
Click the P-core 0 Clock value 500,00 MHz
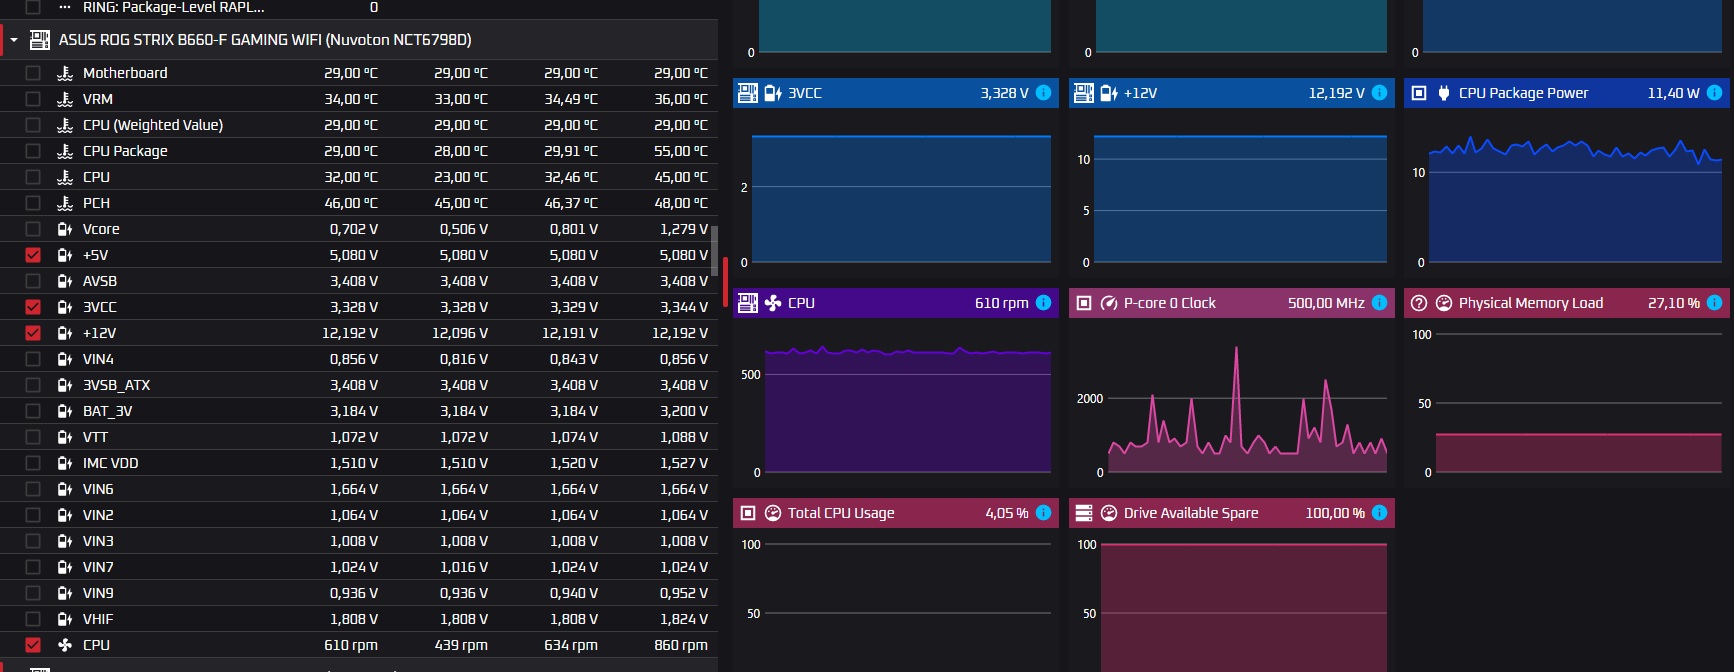tap(1326, 303)
